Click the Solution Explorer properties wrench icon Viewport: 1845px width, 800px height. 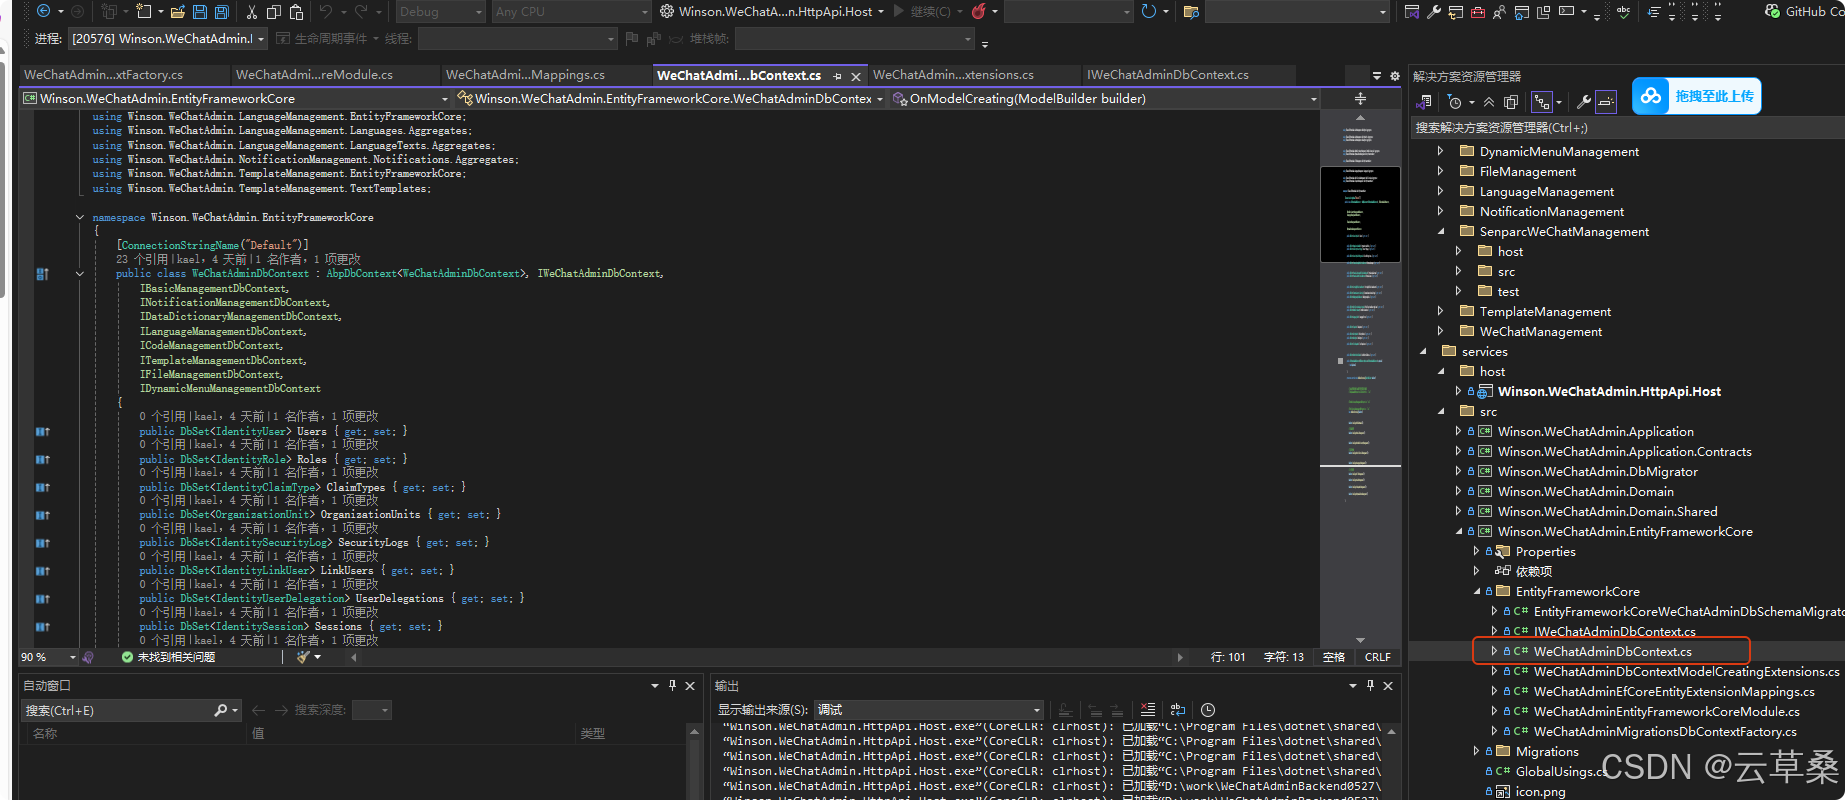[1584, 102]
